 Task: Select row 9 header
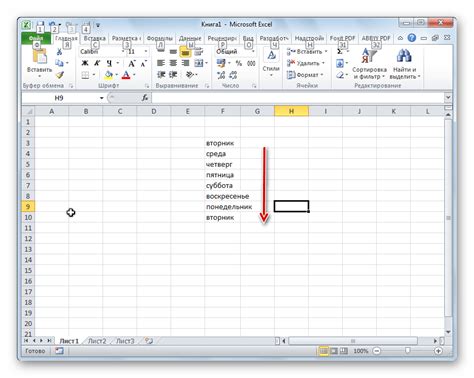[x=28, y=207]
